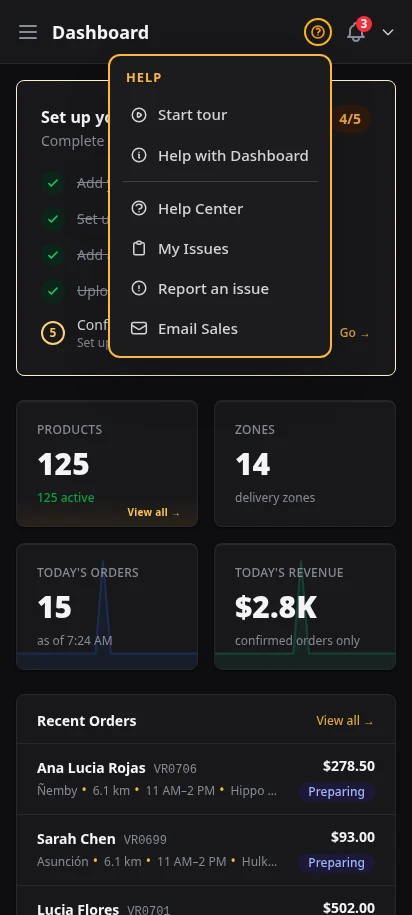412x915 pixels.
Task: Click the Recent Orders heading
Action: [x=87, y=721]
